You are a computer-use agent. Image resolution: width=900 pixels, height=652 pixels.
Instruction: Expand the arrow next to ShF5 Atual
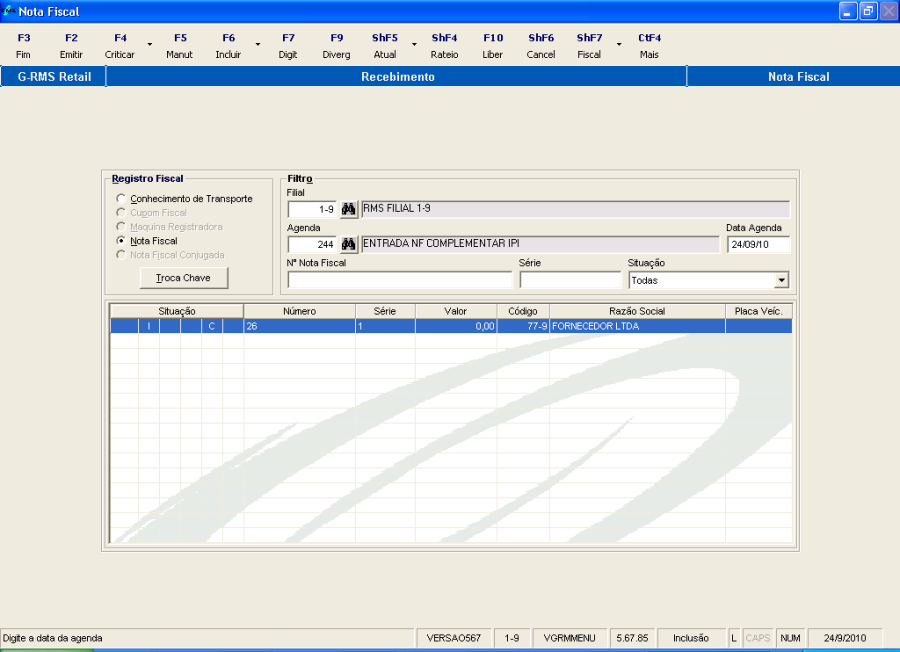pyautogui.click(x=414, y=45)
